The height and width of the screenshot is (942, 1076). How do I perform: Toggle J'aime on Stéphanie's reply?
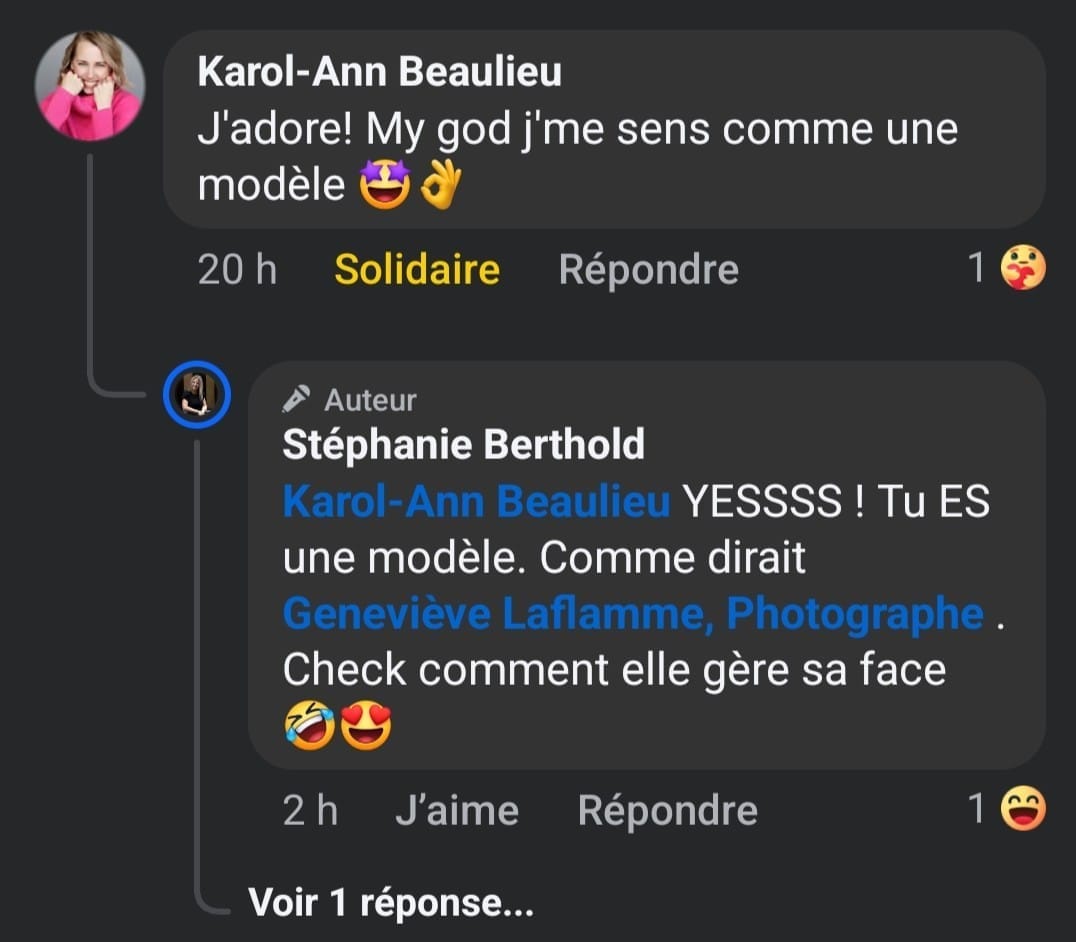456,810
